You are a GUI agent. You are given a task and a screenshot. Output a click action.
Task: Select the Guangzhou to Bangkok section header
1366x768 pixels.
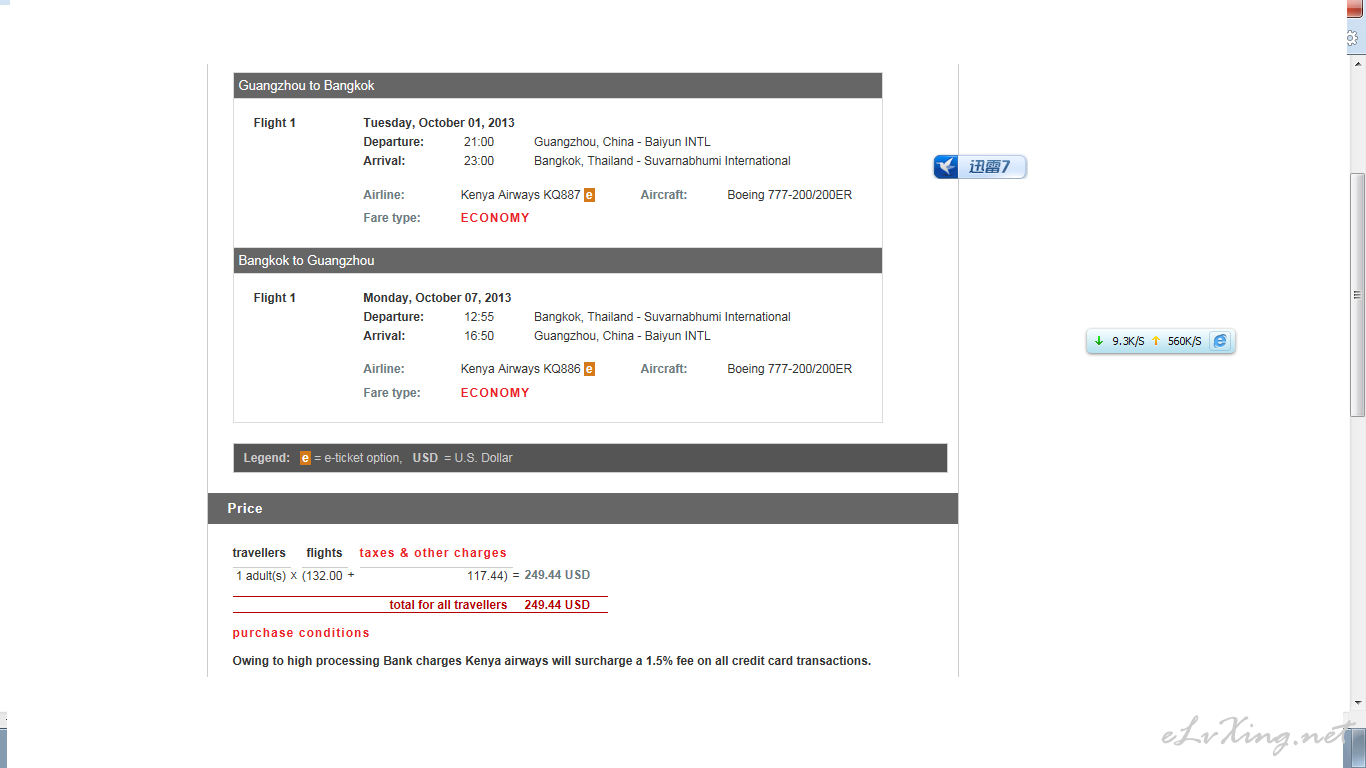coord(558,86)
